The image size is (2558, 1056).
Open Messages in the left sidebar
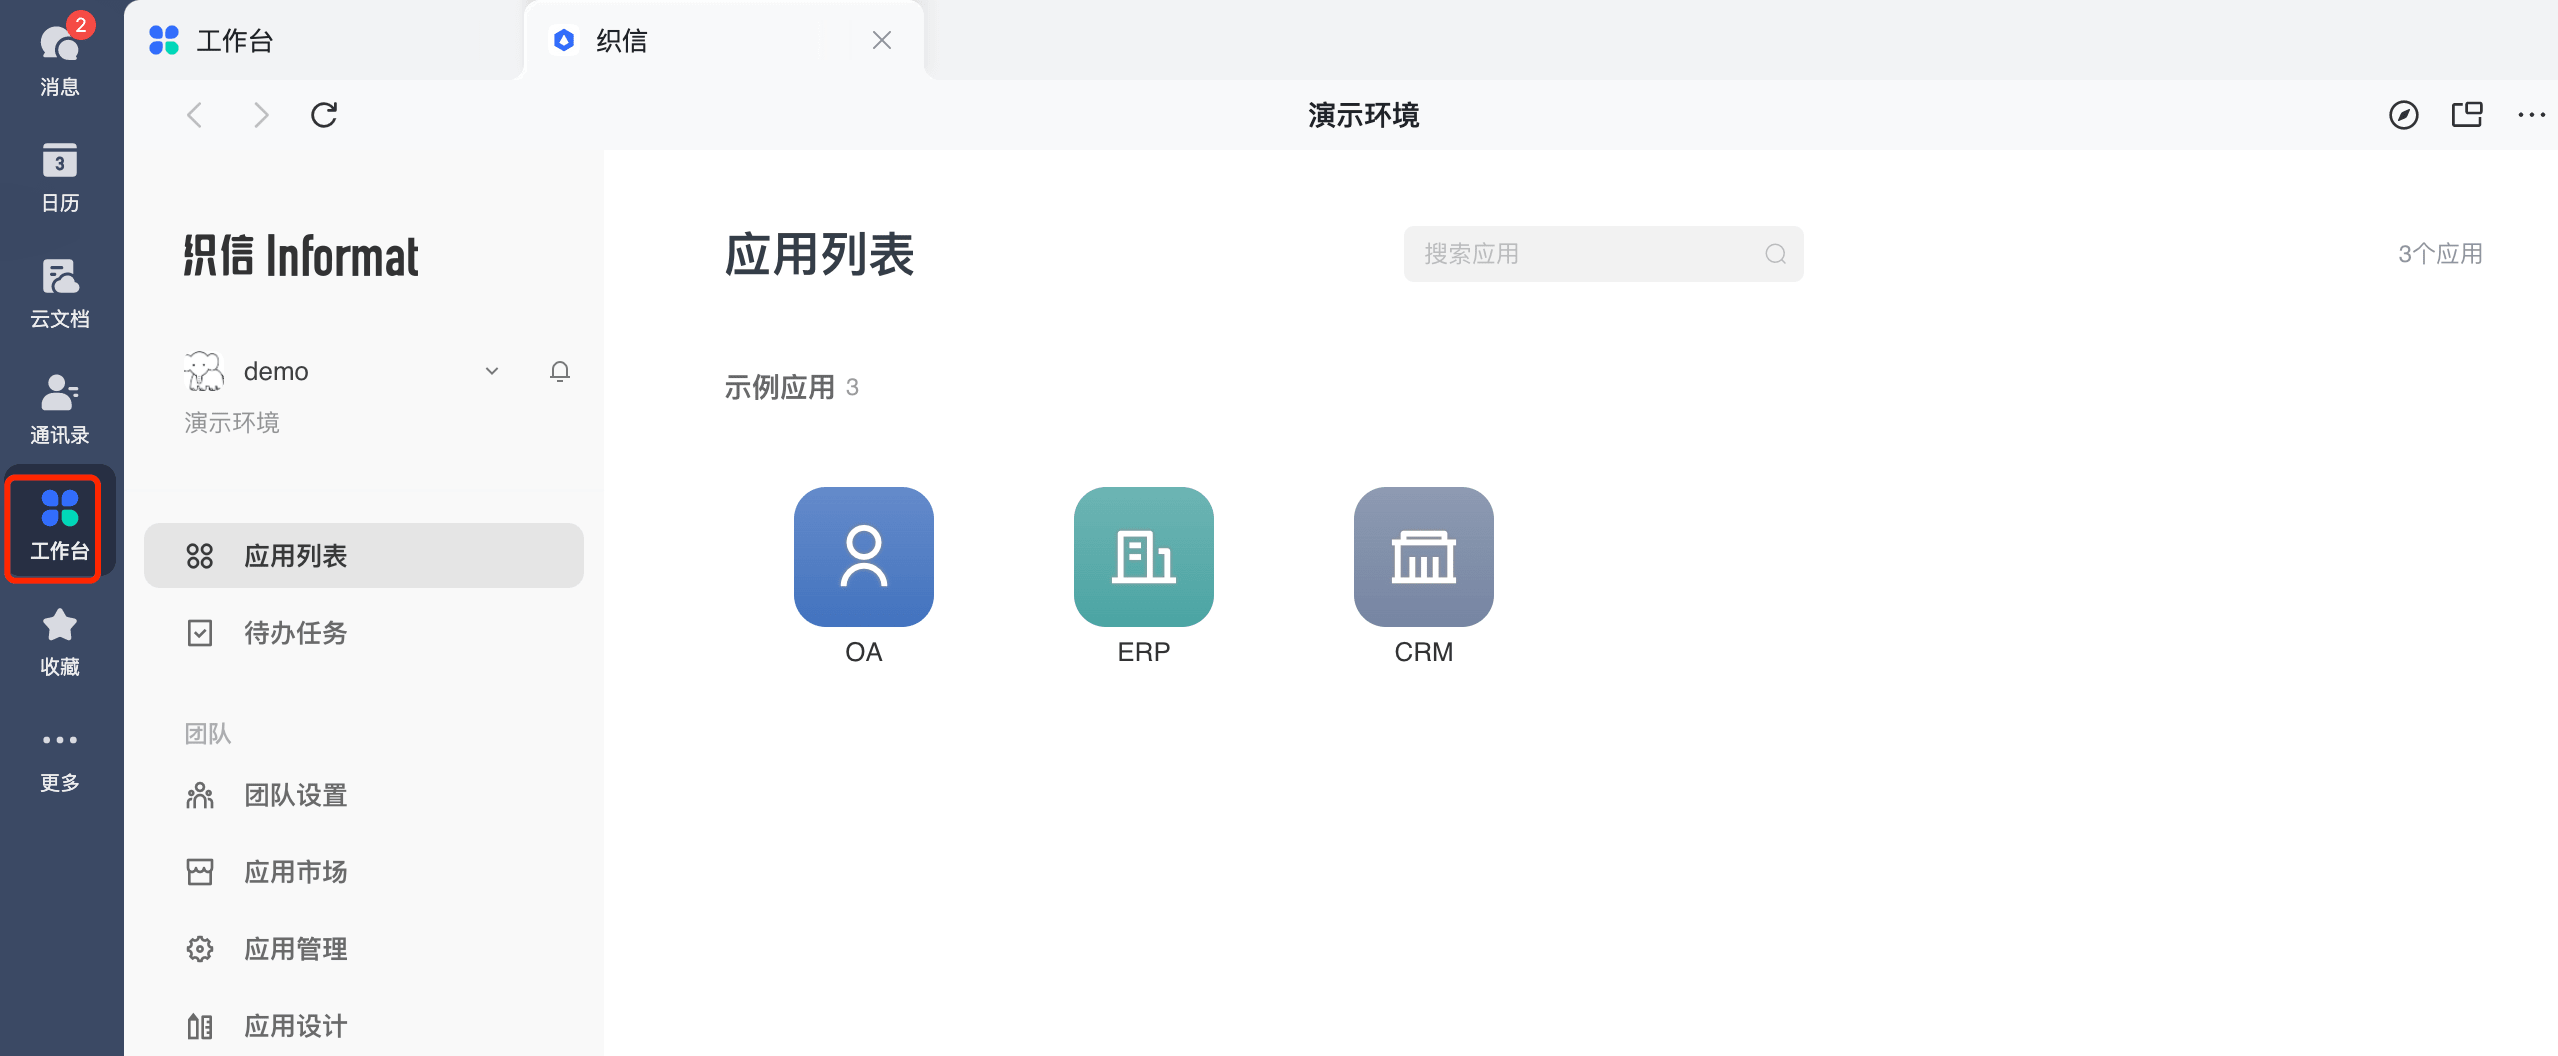coord(60,57)
